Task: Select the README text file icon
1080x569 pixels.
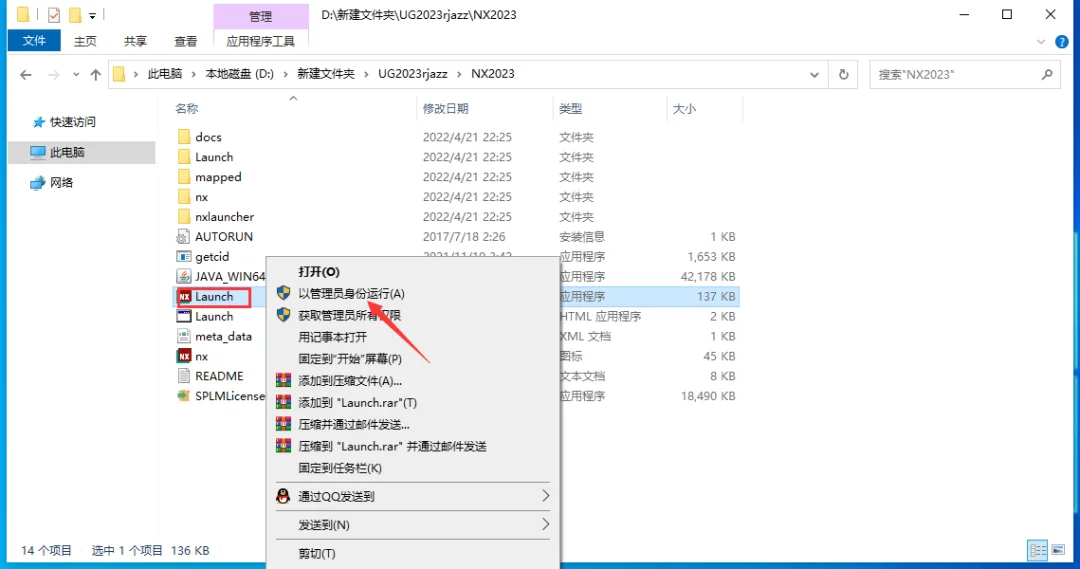Action: (183, 376)
